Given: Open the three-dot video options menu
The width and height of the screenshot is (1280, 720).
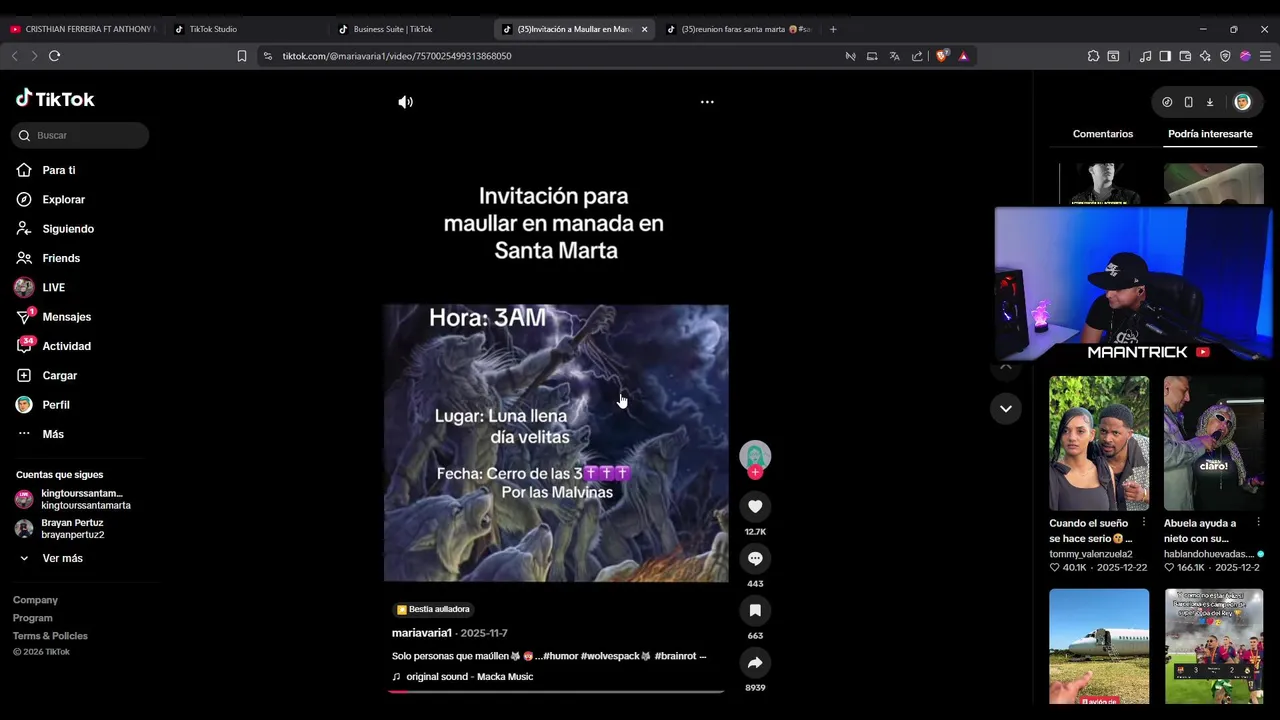Looking at the screenshot, I should coord(707,102).
